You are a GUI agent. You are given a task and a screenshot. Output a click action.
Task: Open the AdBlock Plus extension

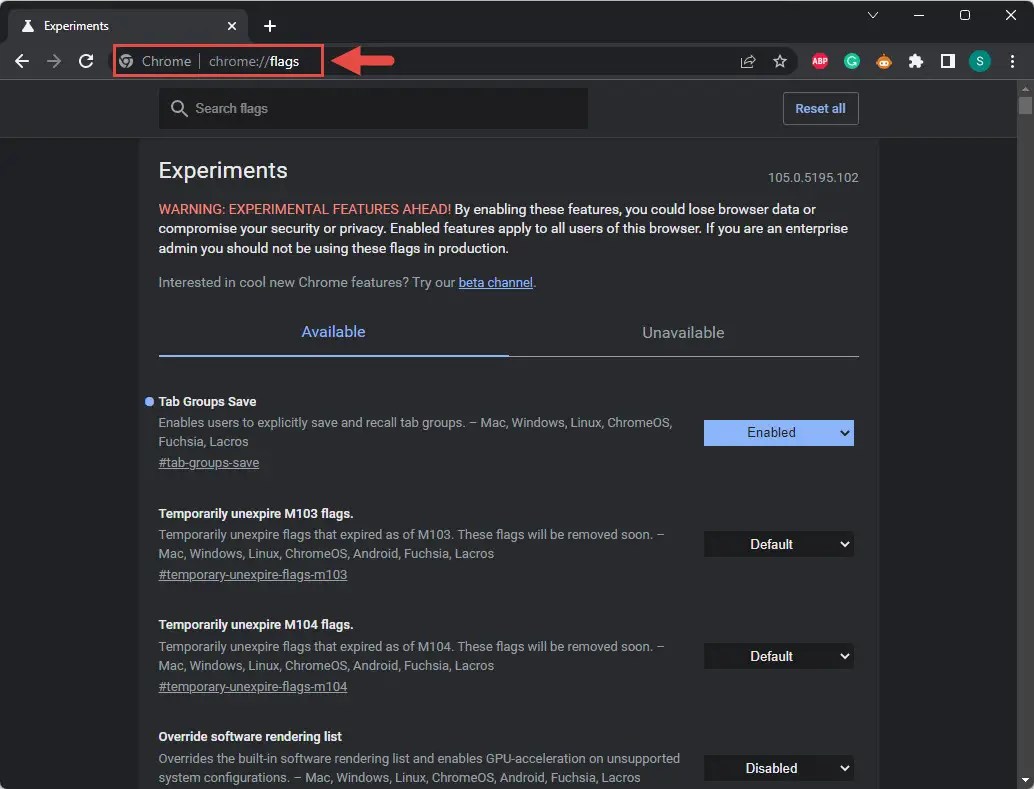click(x=820, y=61)
